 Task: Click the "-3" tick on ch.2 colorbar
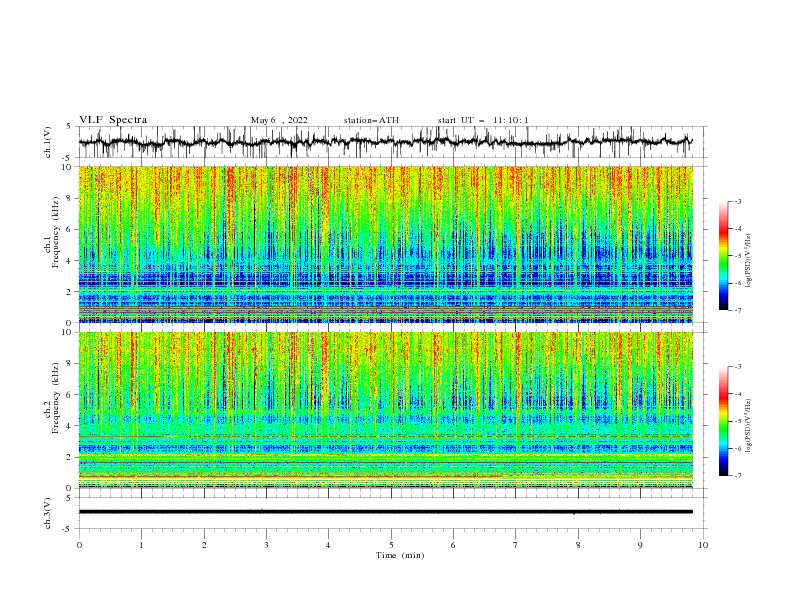[738, 367]
